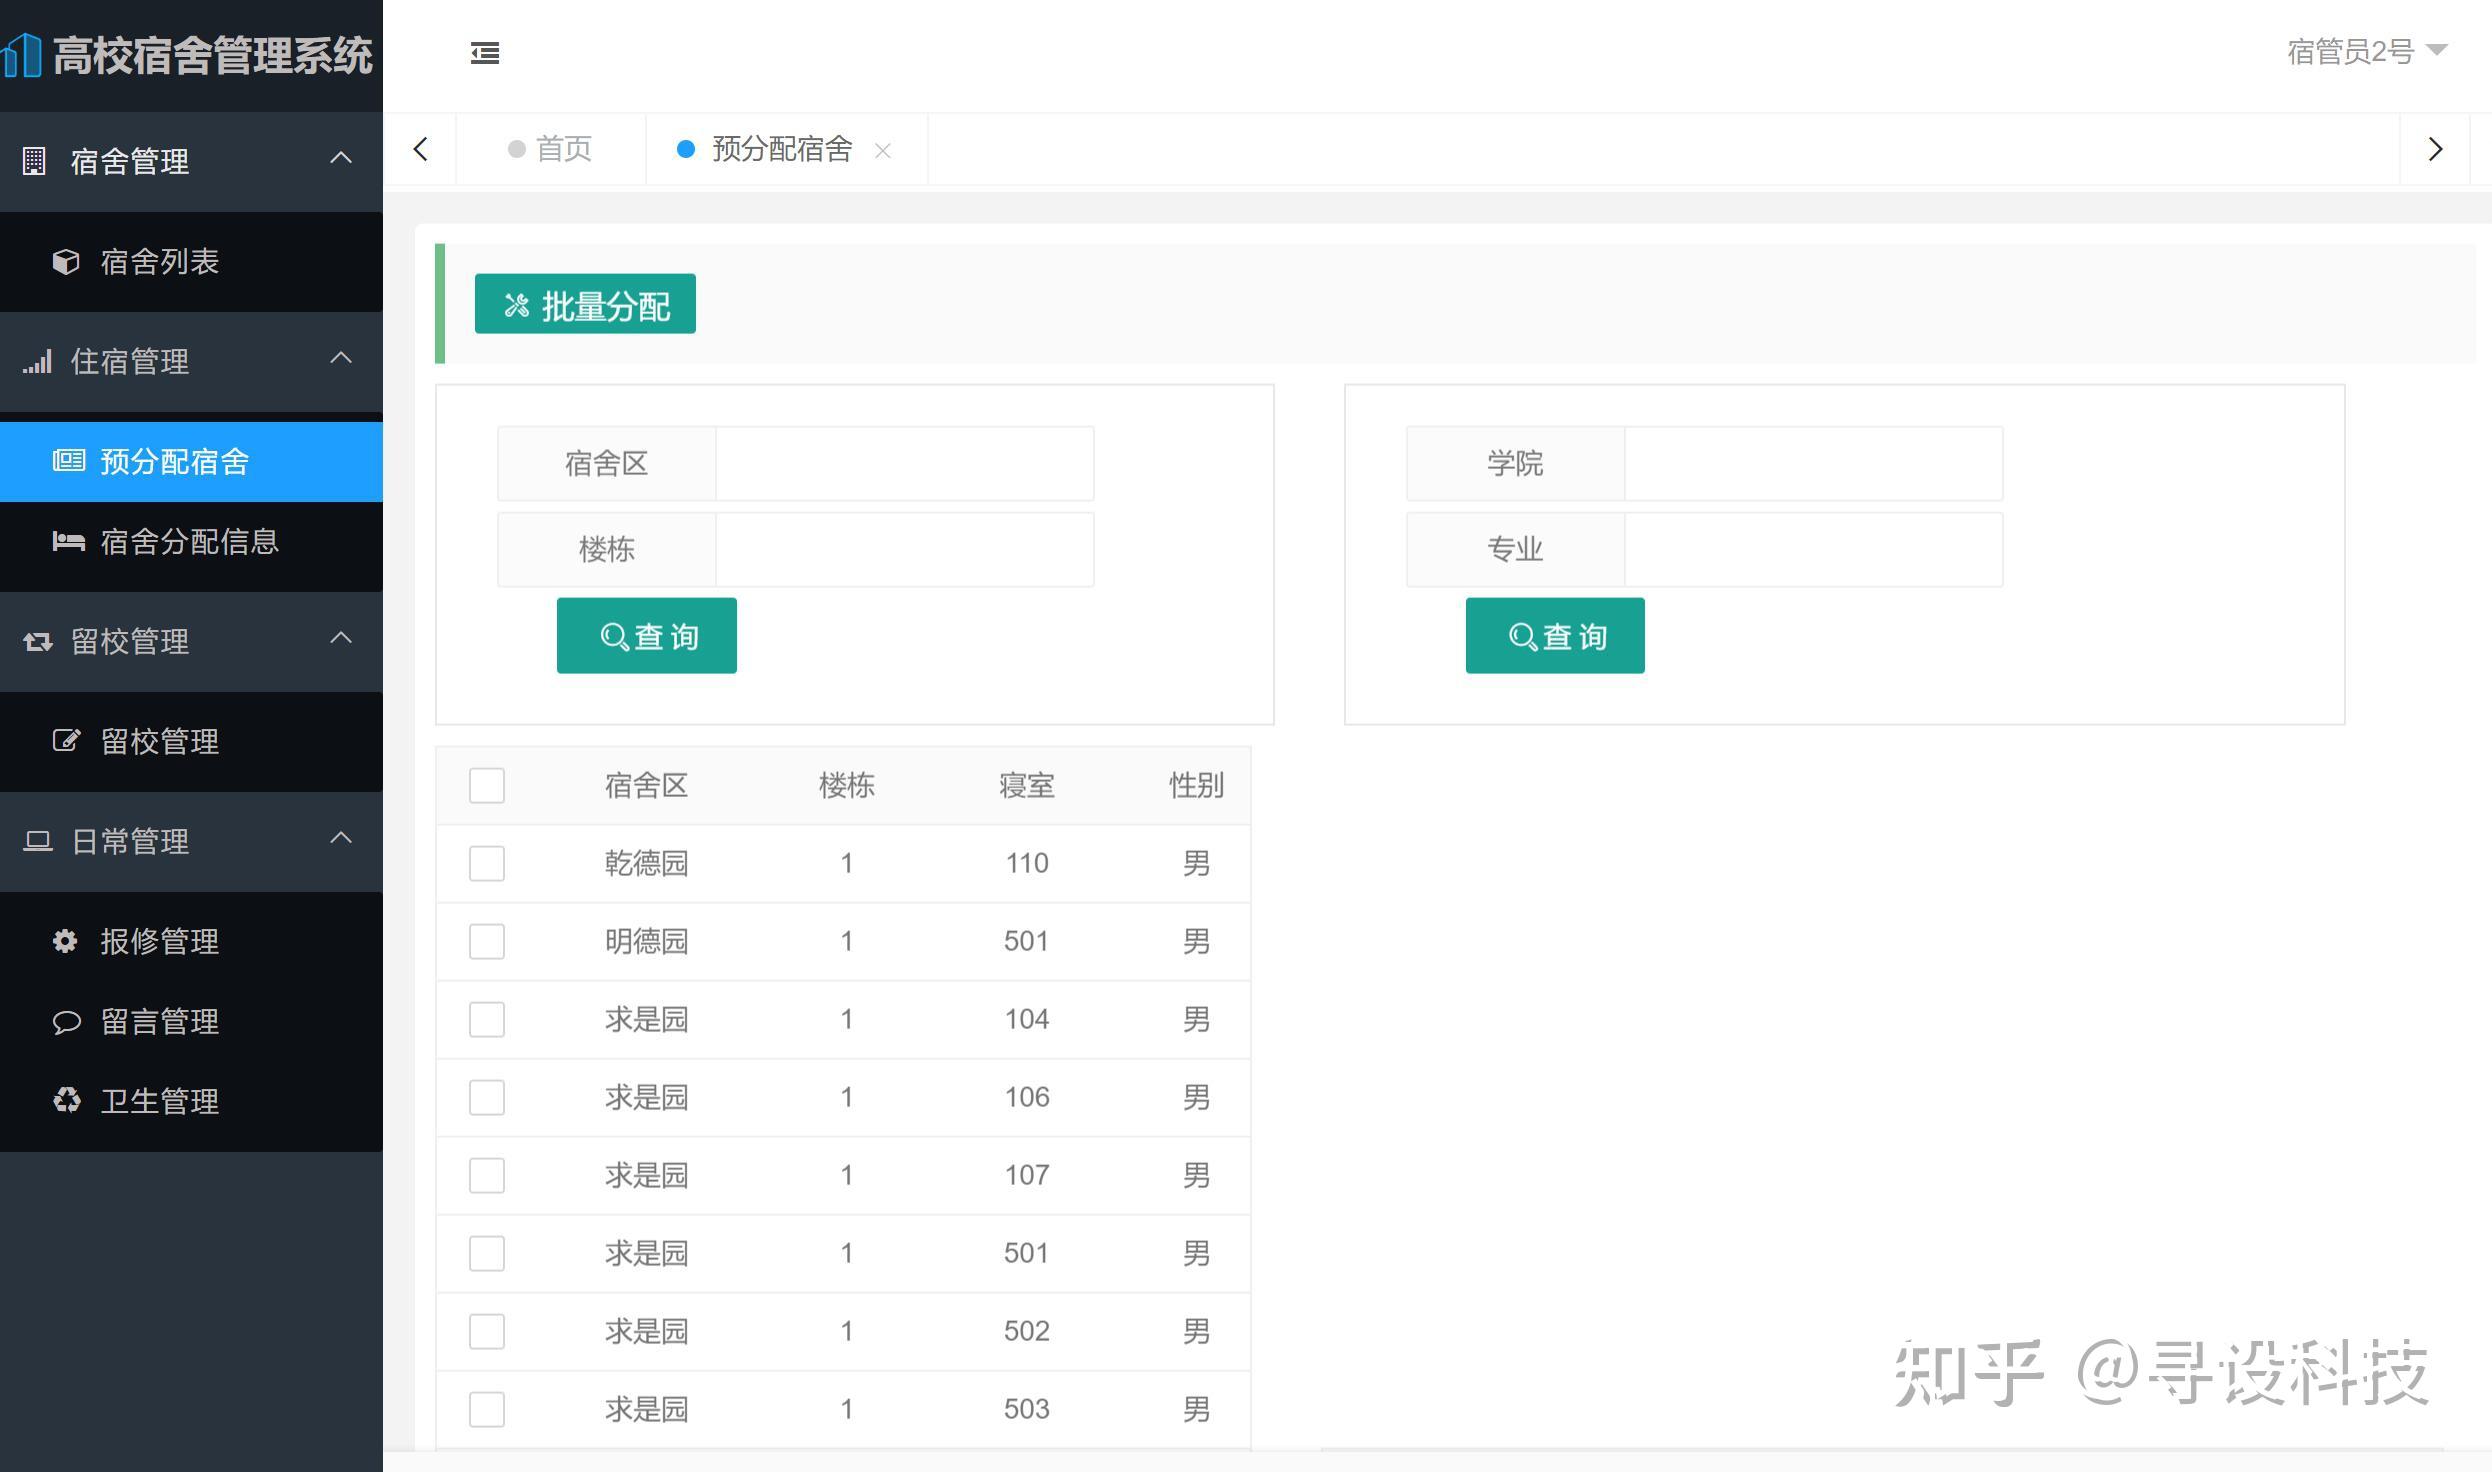Check the row for 明德园 room 501
Image resolution: width=2492 pixels, height=1472 pixels.
click(487, 941)
